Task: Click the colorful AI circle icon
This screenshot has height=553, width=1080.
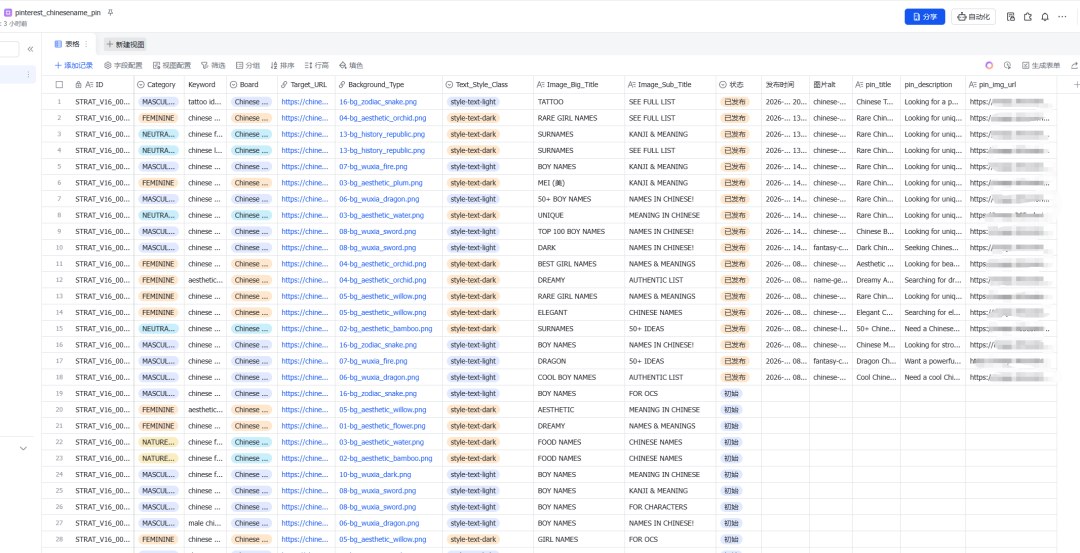Action: pyautogui.click(x=989, y=65)
